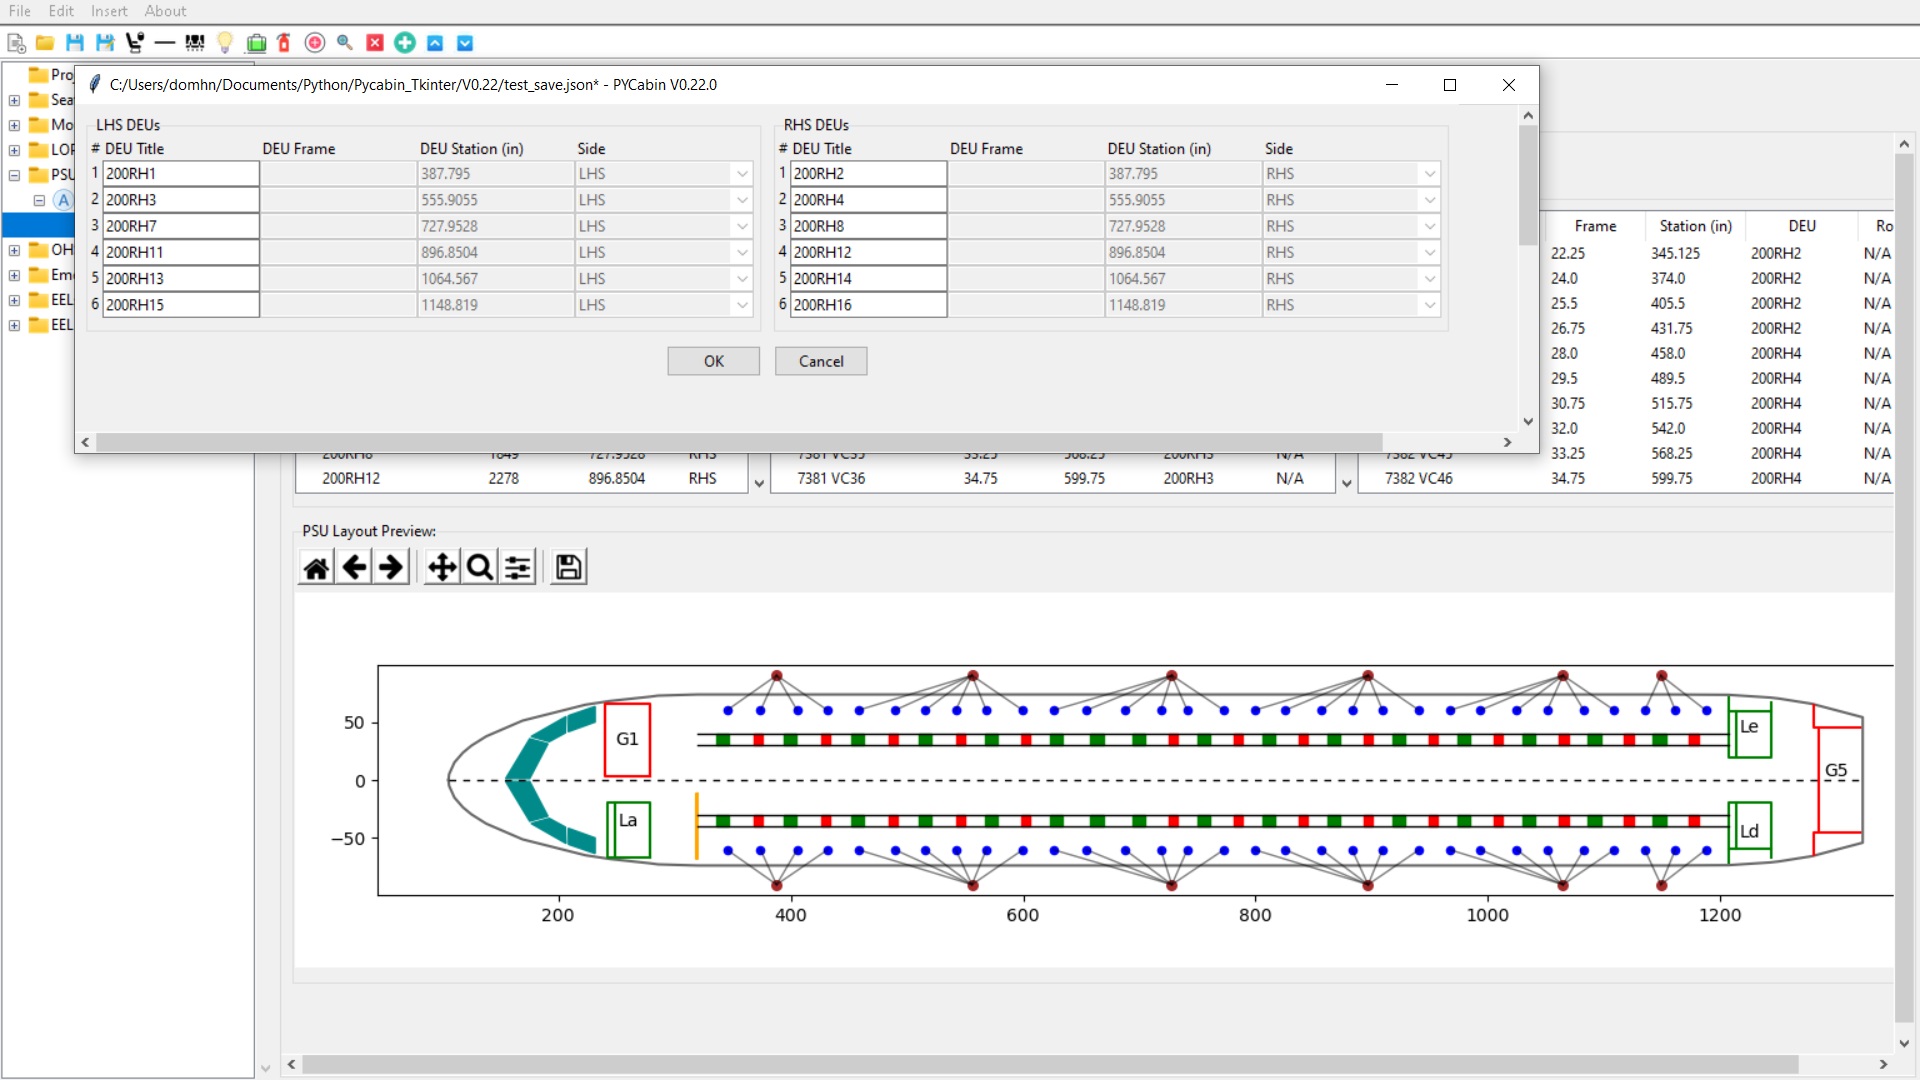Select the Mo tree folder
1920x1080 pixels.
(x=51, y=125)
